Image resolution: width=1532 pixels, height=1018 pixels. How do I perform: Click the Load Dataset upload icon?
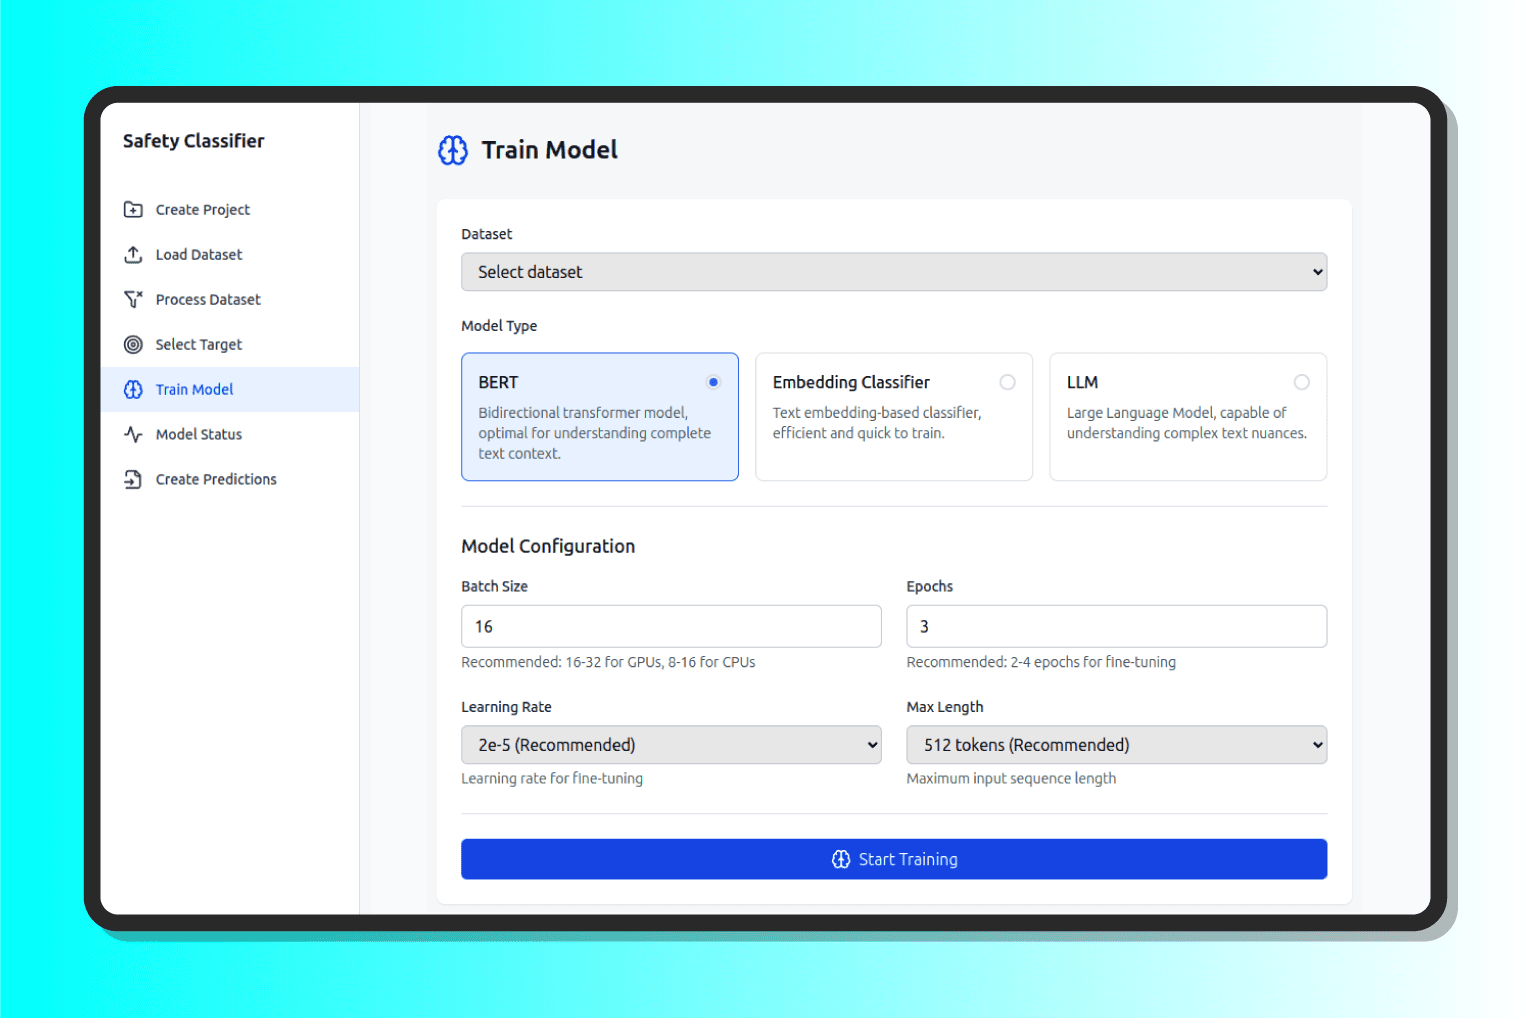click(x=133, y=255)
